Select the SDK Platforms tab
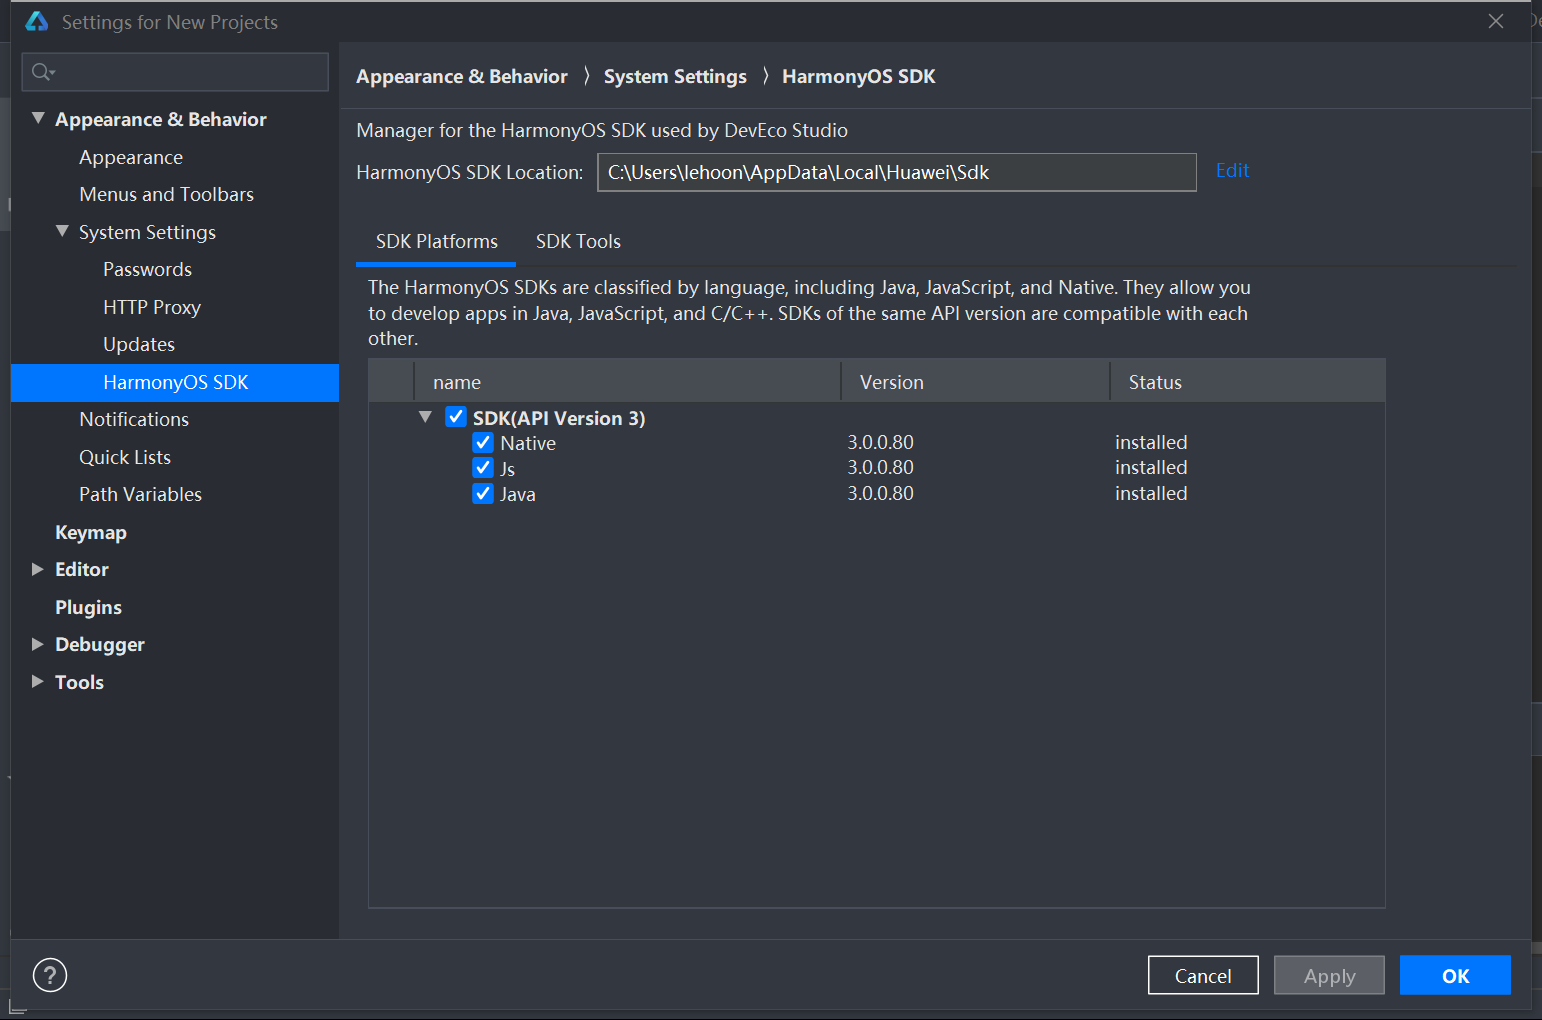 (436, 241)
